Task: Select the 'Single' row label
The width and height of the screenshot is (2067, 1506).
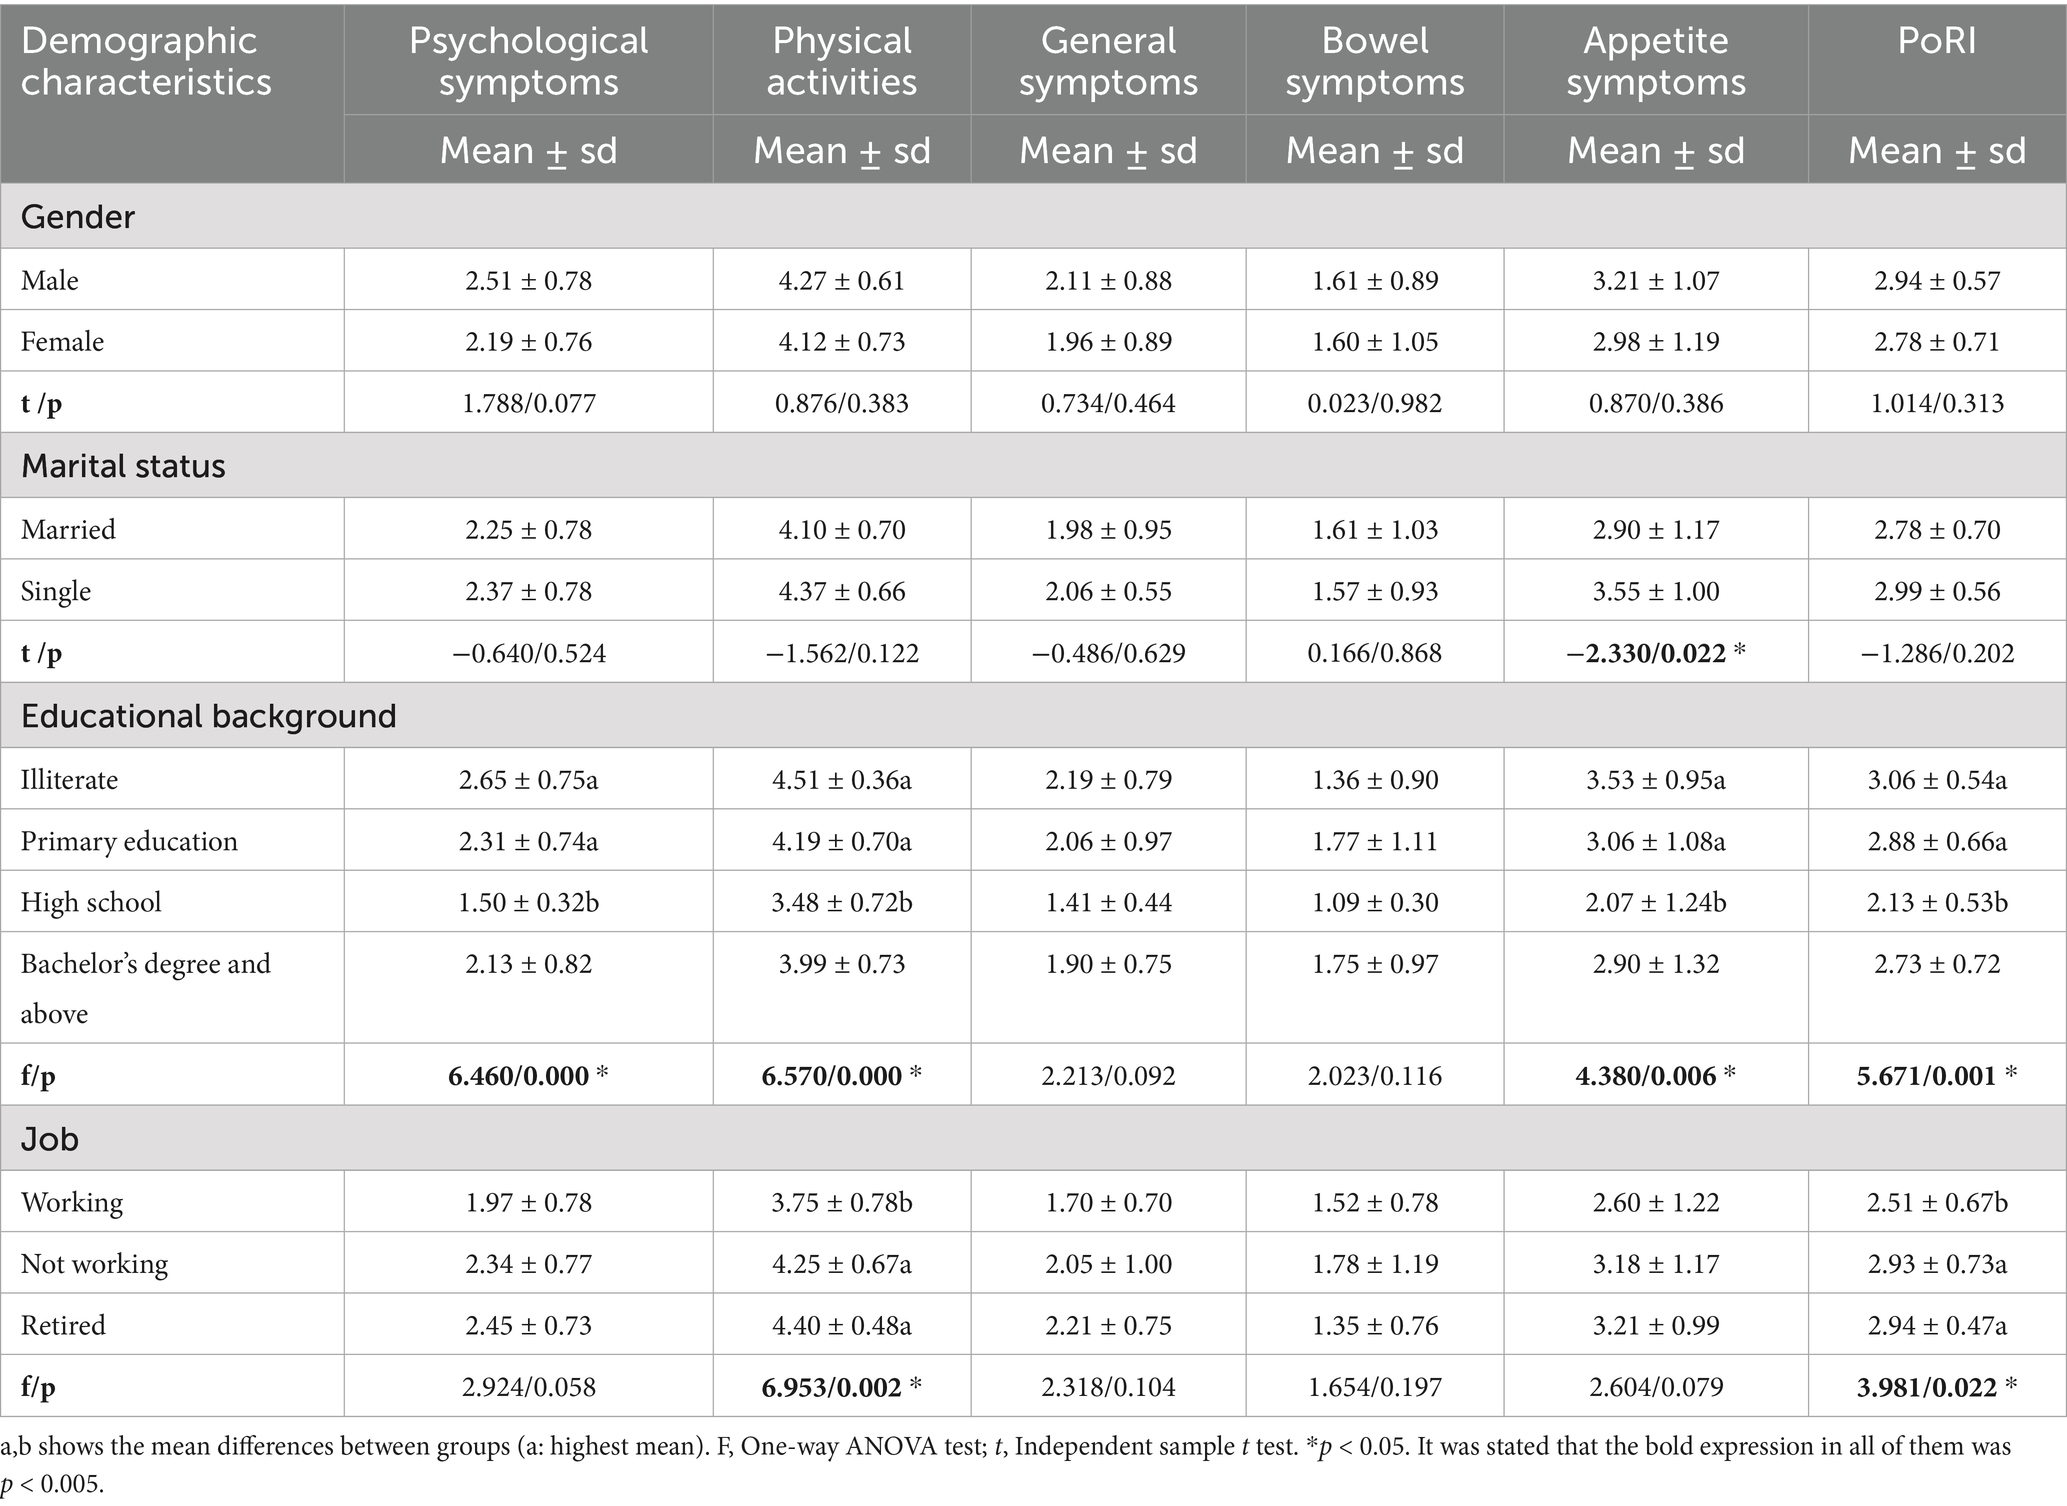Action: (x=56, y=591)
